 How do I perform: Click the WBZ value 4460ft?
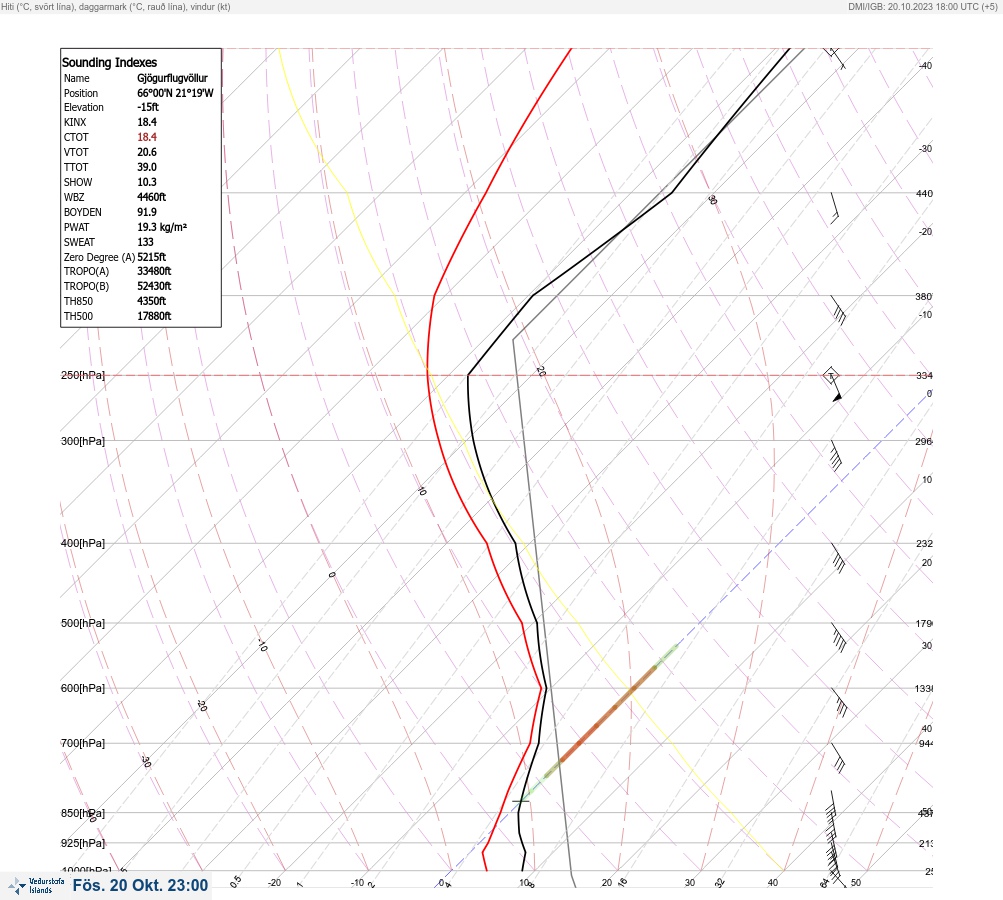click(152, 197)
